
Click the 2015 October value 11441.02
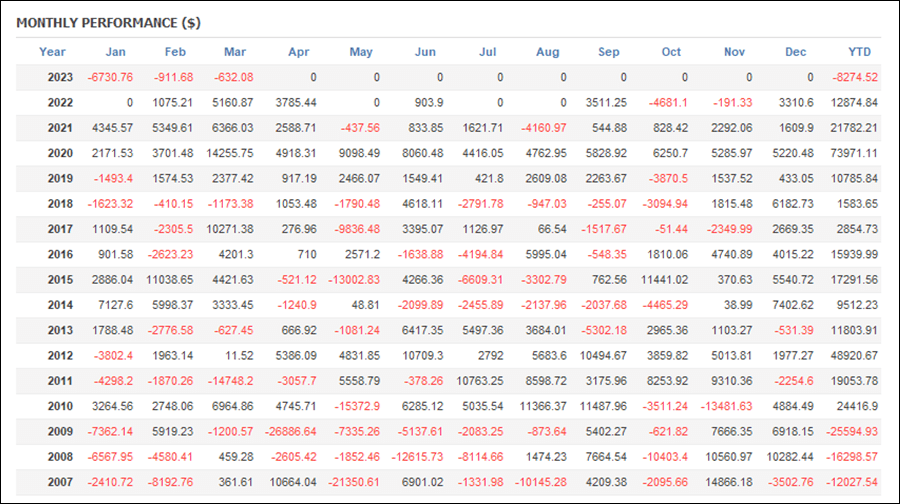(x=665, y=280)
